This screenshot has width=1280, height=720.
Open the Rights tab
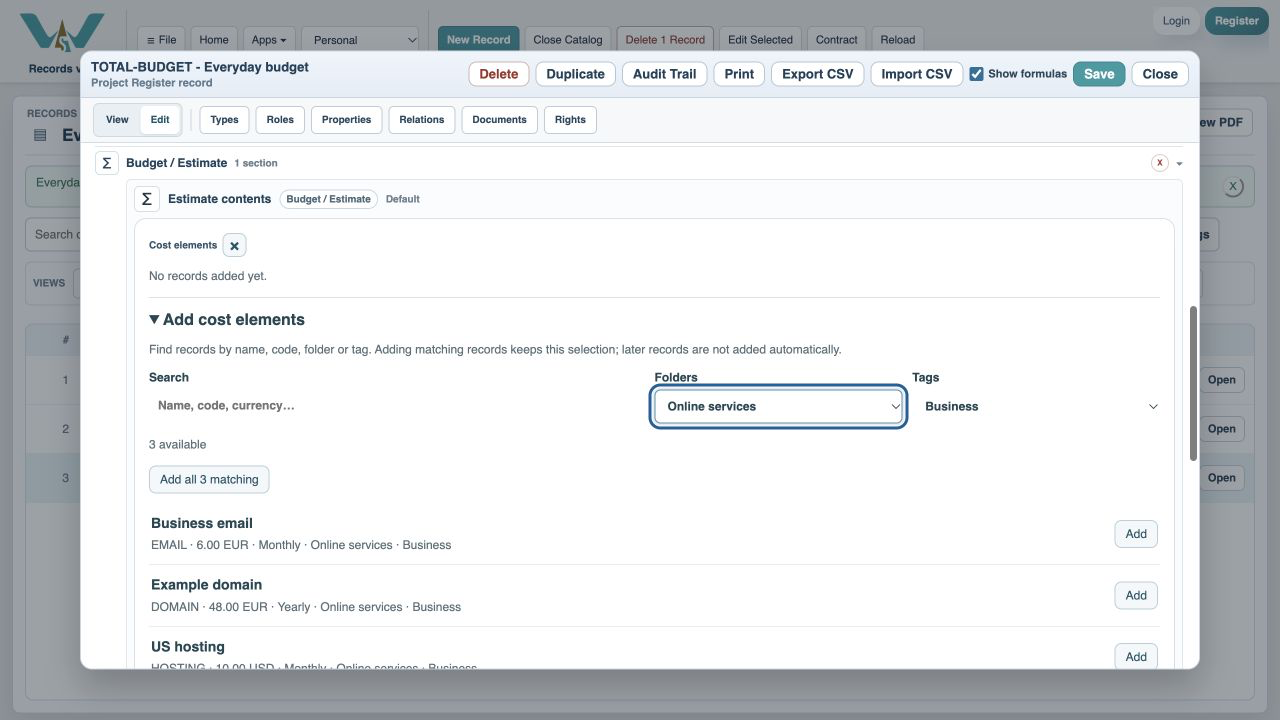tap(570, 120)
